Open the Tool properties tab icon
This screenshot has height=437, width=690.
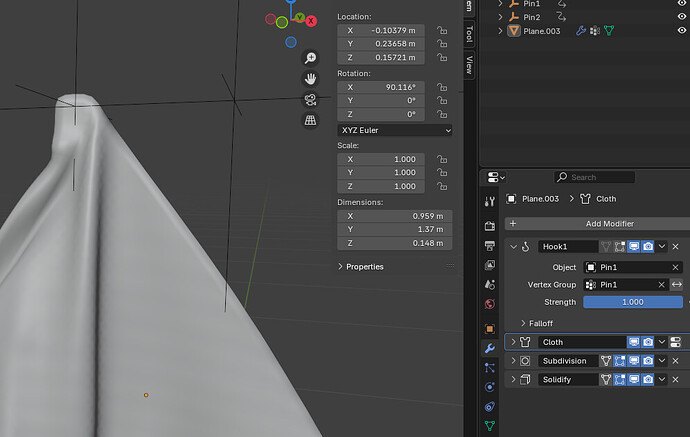click(x=490, y=202)
